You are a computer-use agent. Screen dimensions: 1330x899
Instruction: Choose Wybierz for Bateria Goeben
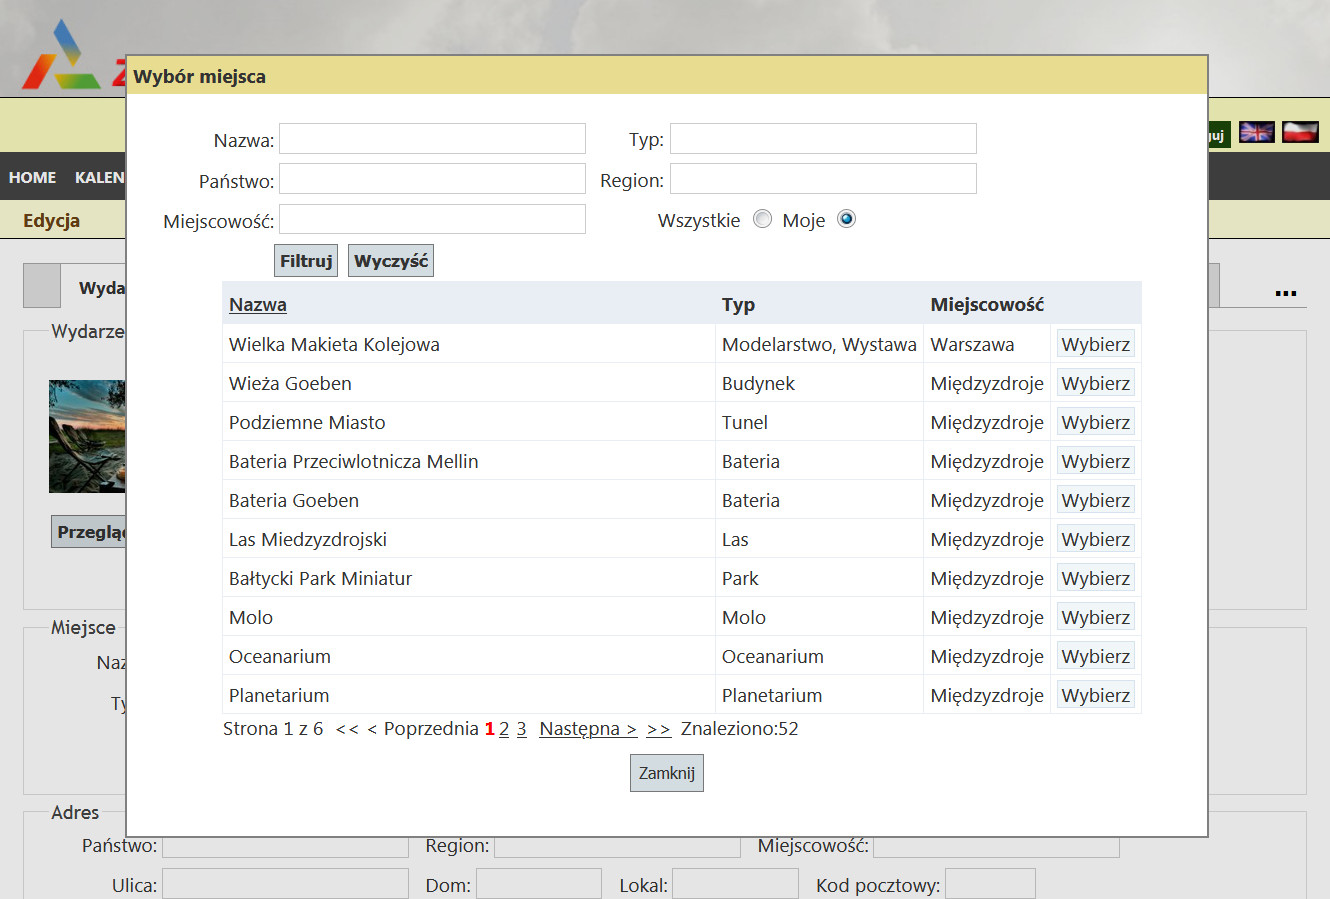click(x=1096, y=500)
